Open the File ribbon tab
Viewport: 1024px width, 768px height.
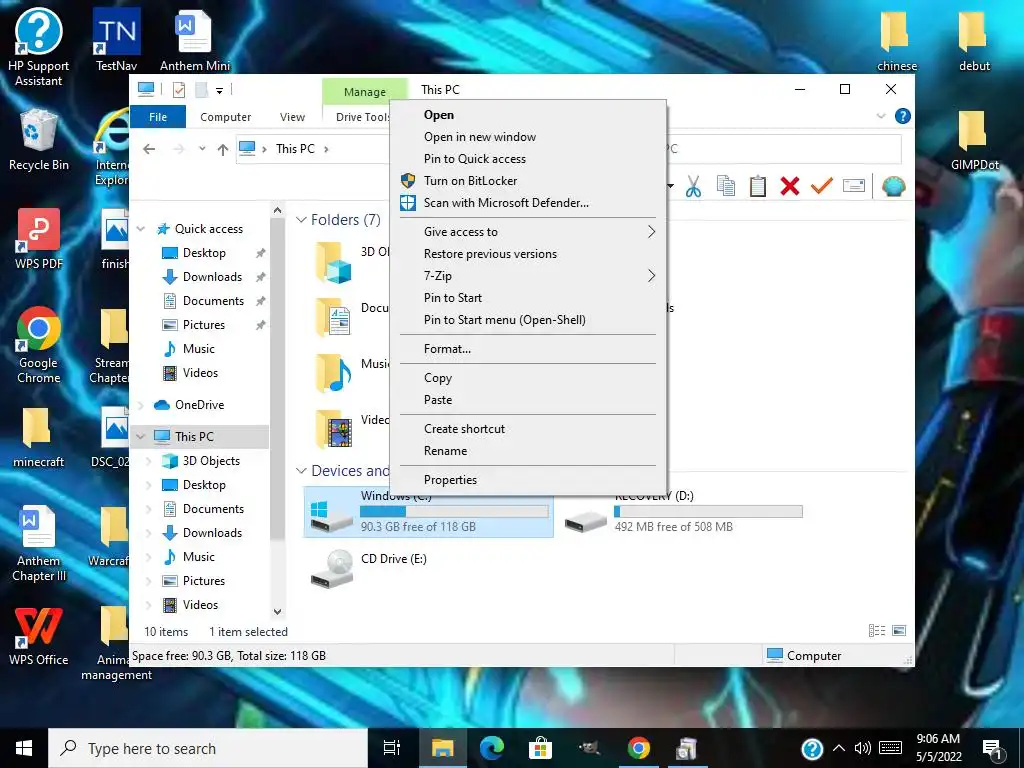(158, 117)
